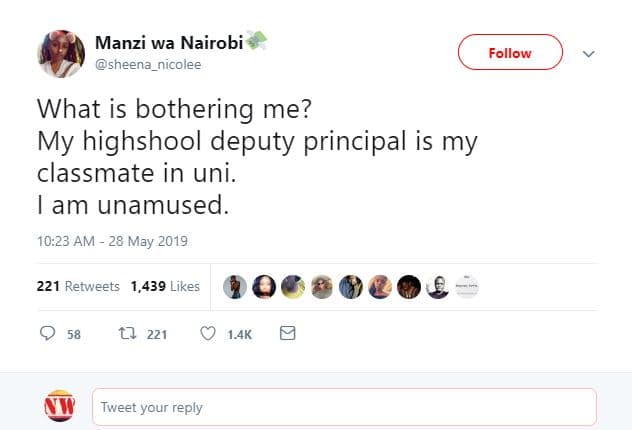This screenshot has height=430, width=632.
Task: Open the 10:23 AM - 28 May 2019 timestamp
Action: point(113,241)
